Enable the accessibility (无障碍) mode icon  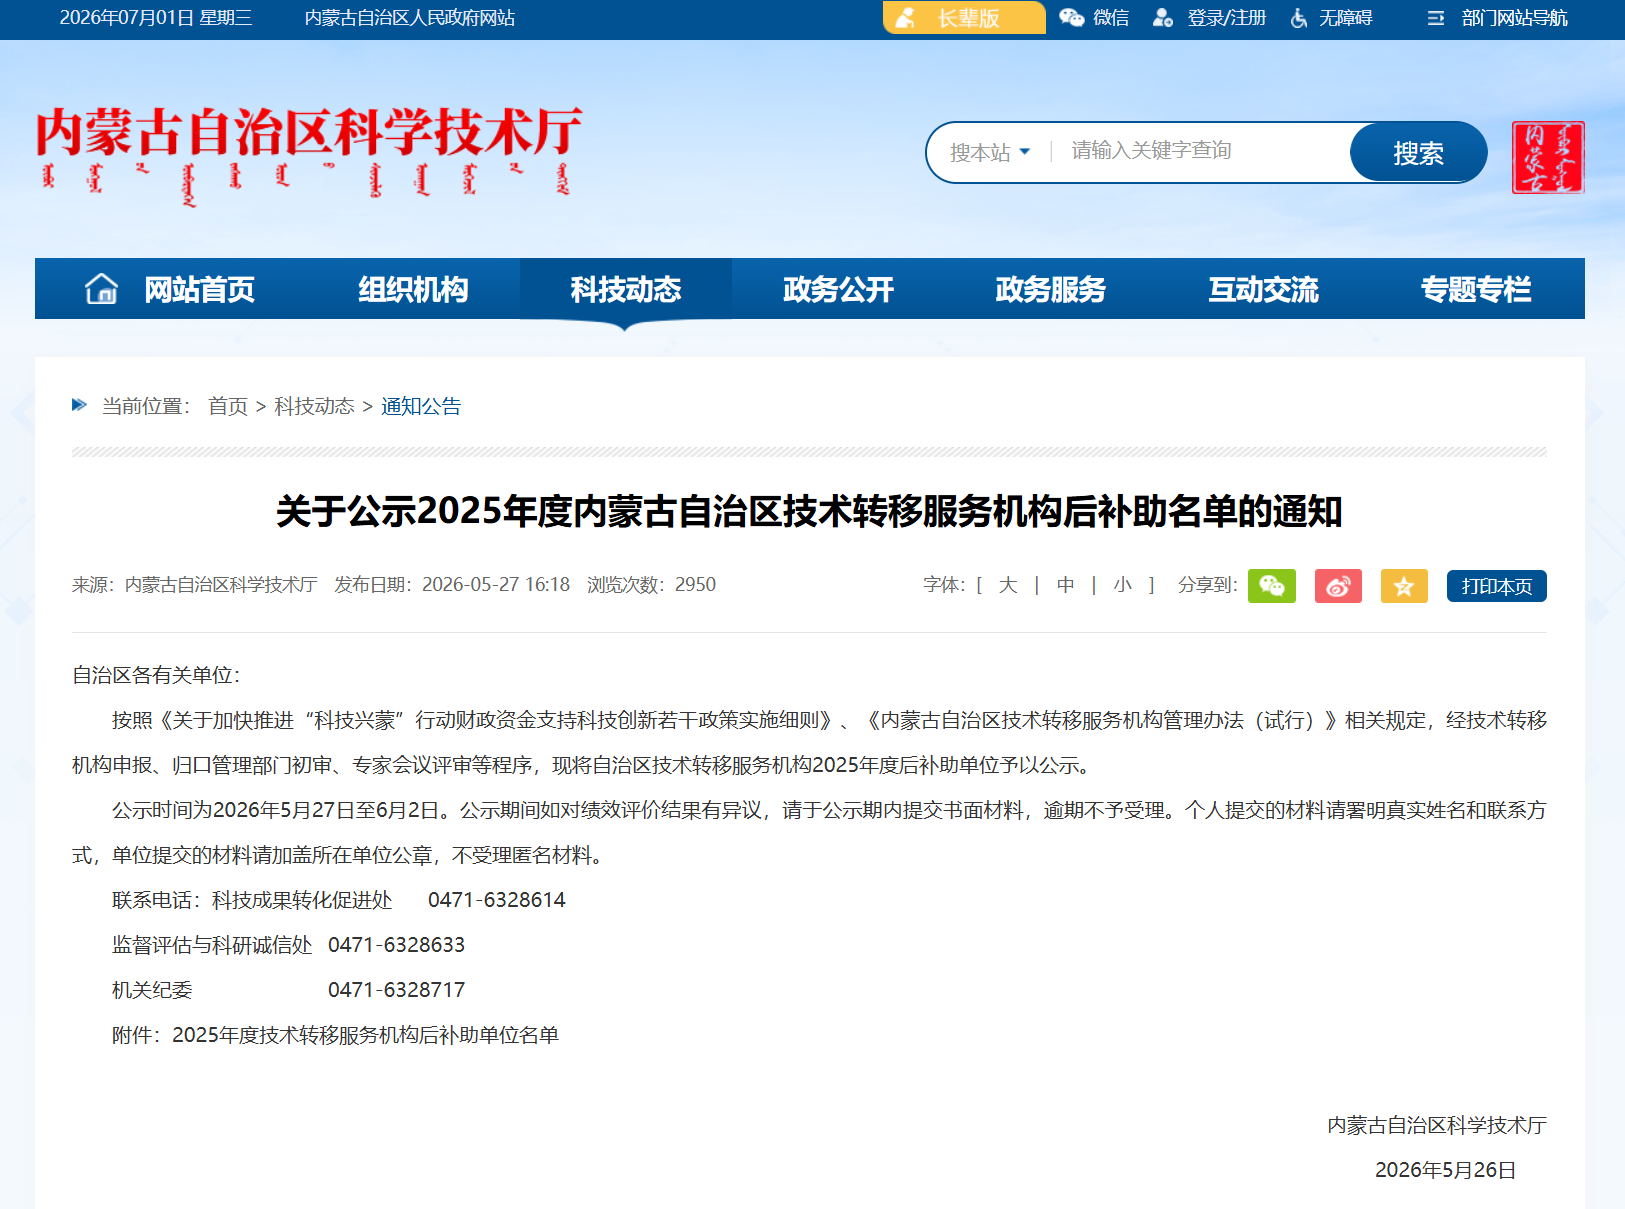1299,18
